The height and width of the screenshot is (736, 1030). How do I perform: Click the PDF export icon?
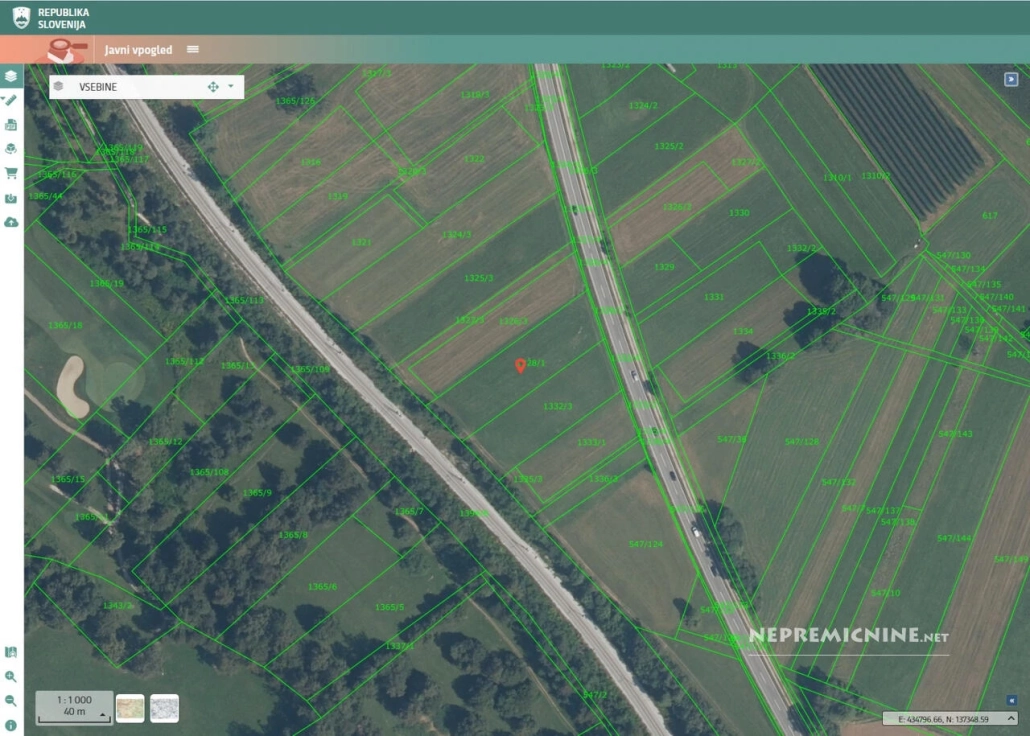click(11, 125)
